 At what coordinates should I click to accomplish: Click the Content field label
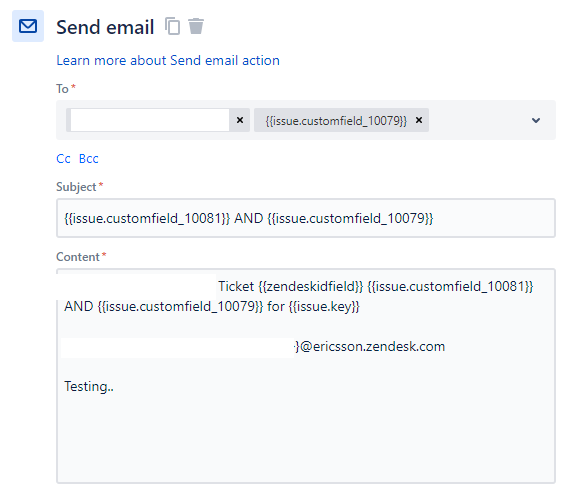tap(78, 257)
